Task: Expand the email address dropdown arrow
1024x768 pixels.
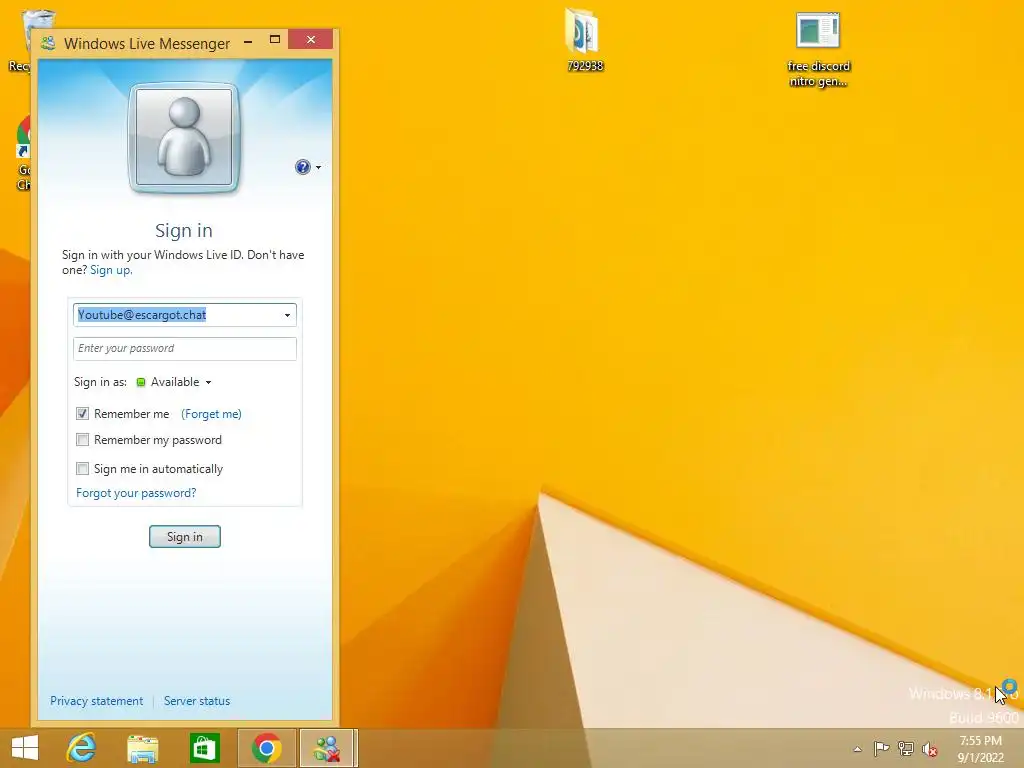Action: [287, 315]
